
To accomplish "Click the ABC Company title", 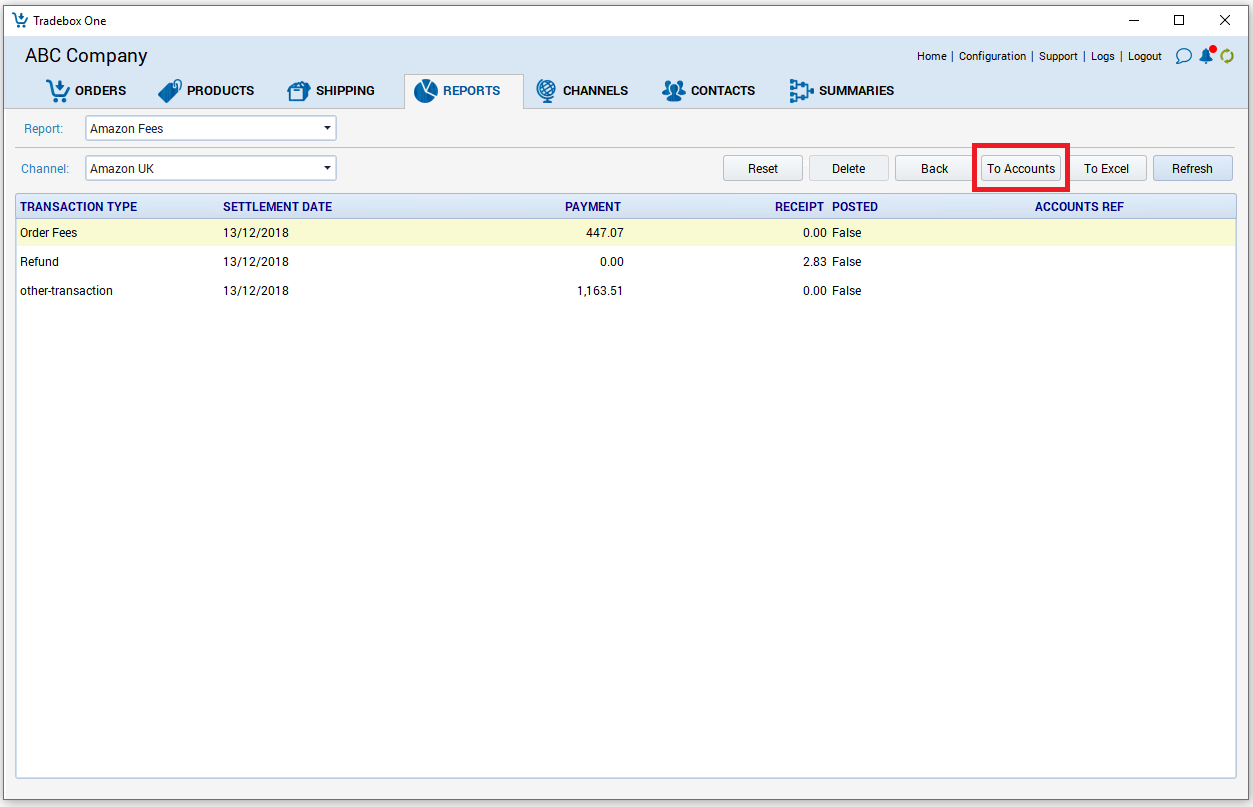I will pyautogui.click(x=86, y=56).
